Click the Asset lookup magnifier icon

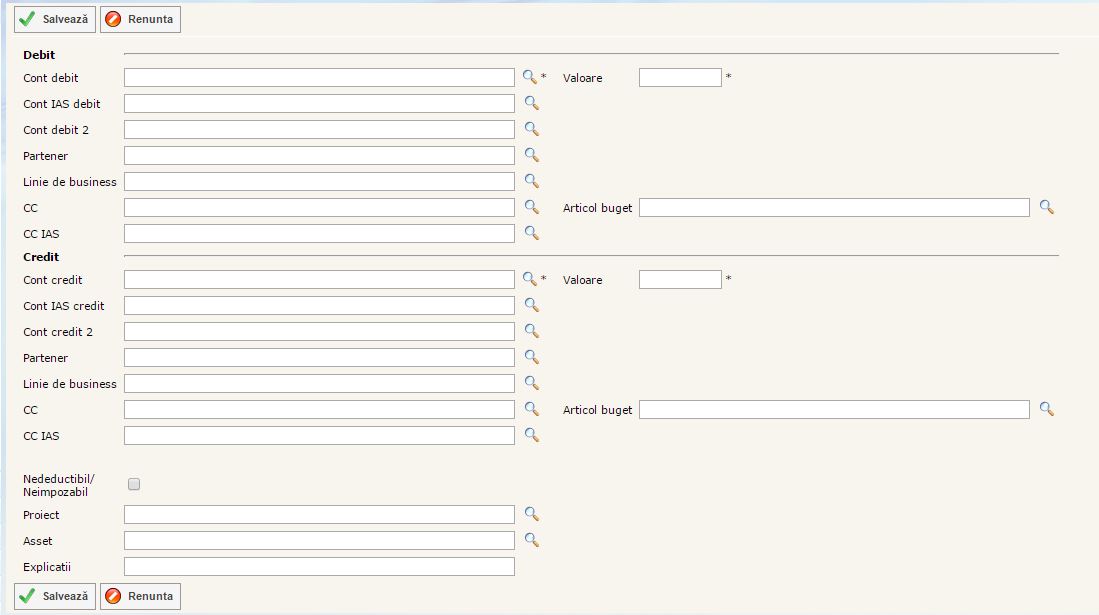pos(531,540)
